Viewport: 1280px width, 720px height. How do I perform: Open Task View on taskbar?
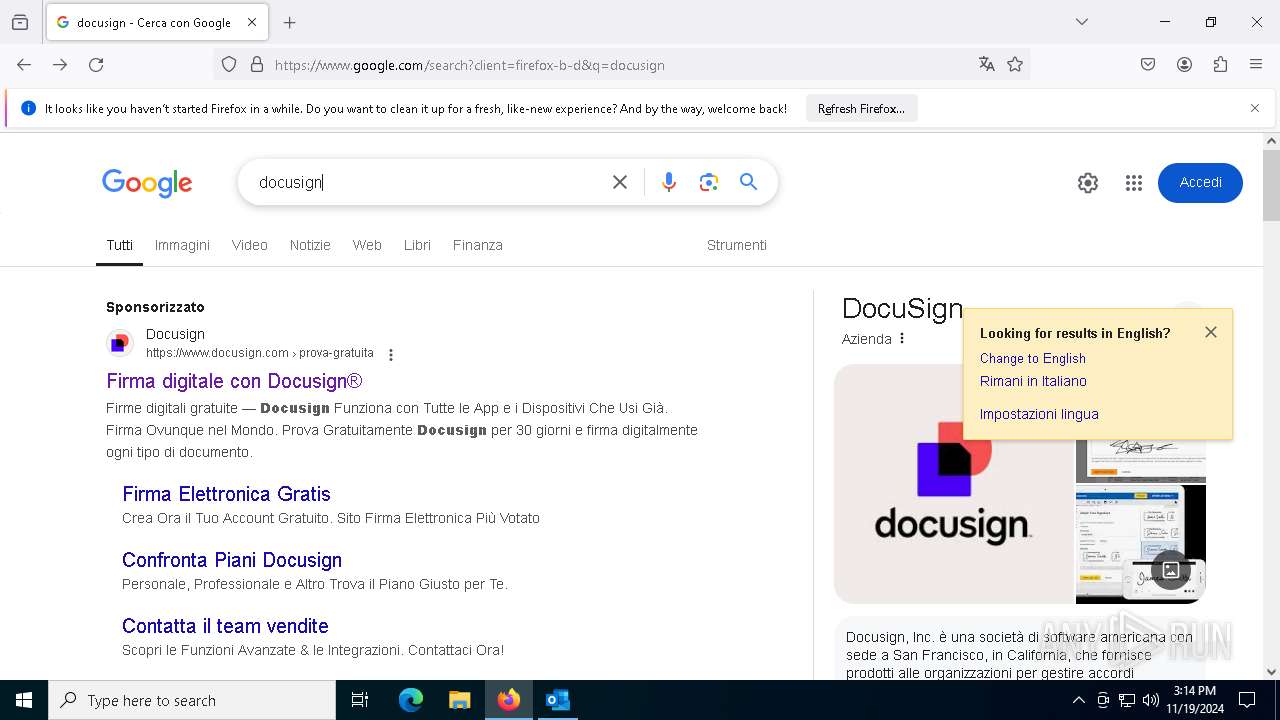click(x=360, y=700)
